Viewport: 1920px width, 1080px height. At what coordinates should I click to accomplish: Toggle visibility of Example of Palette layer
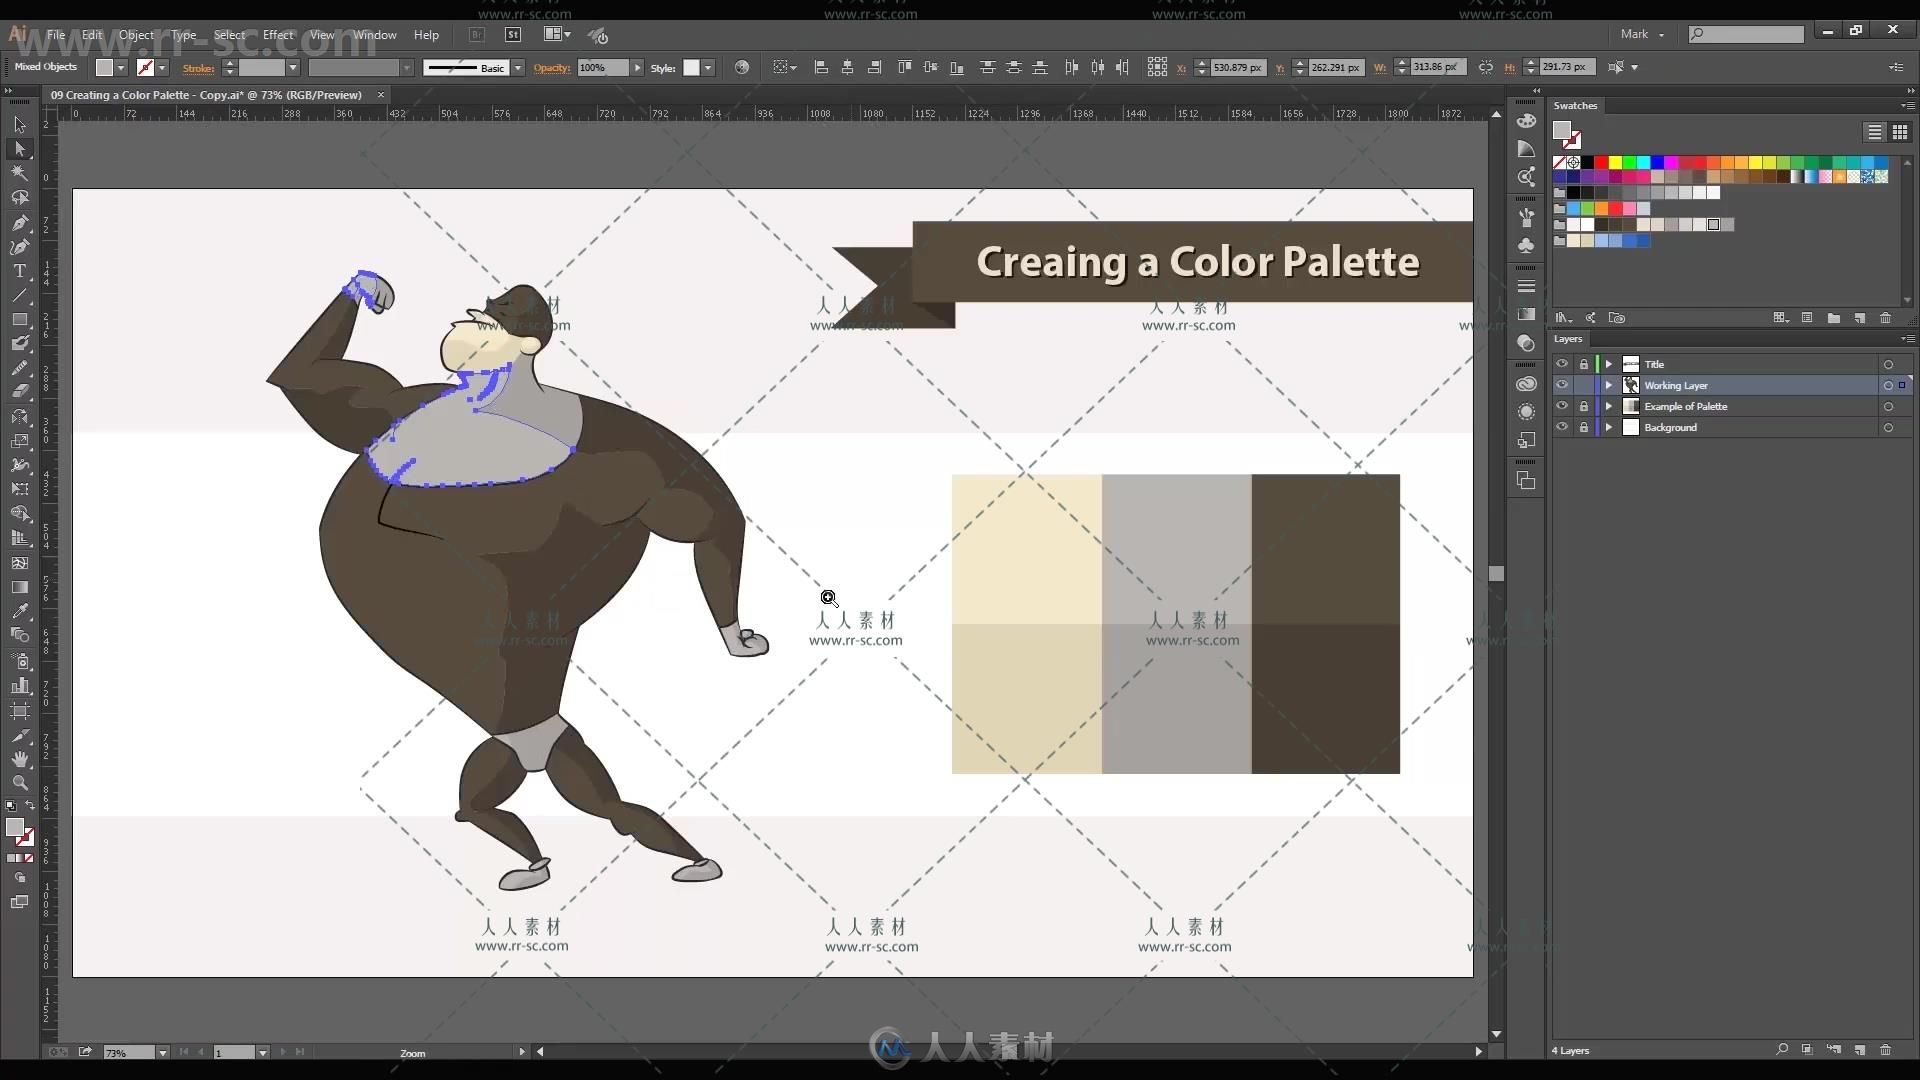[x=1561, y=406]
